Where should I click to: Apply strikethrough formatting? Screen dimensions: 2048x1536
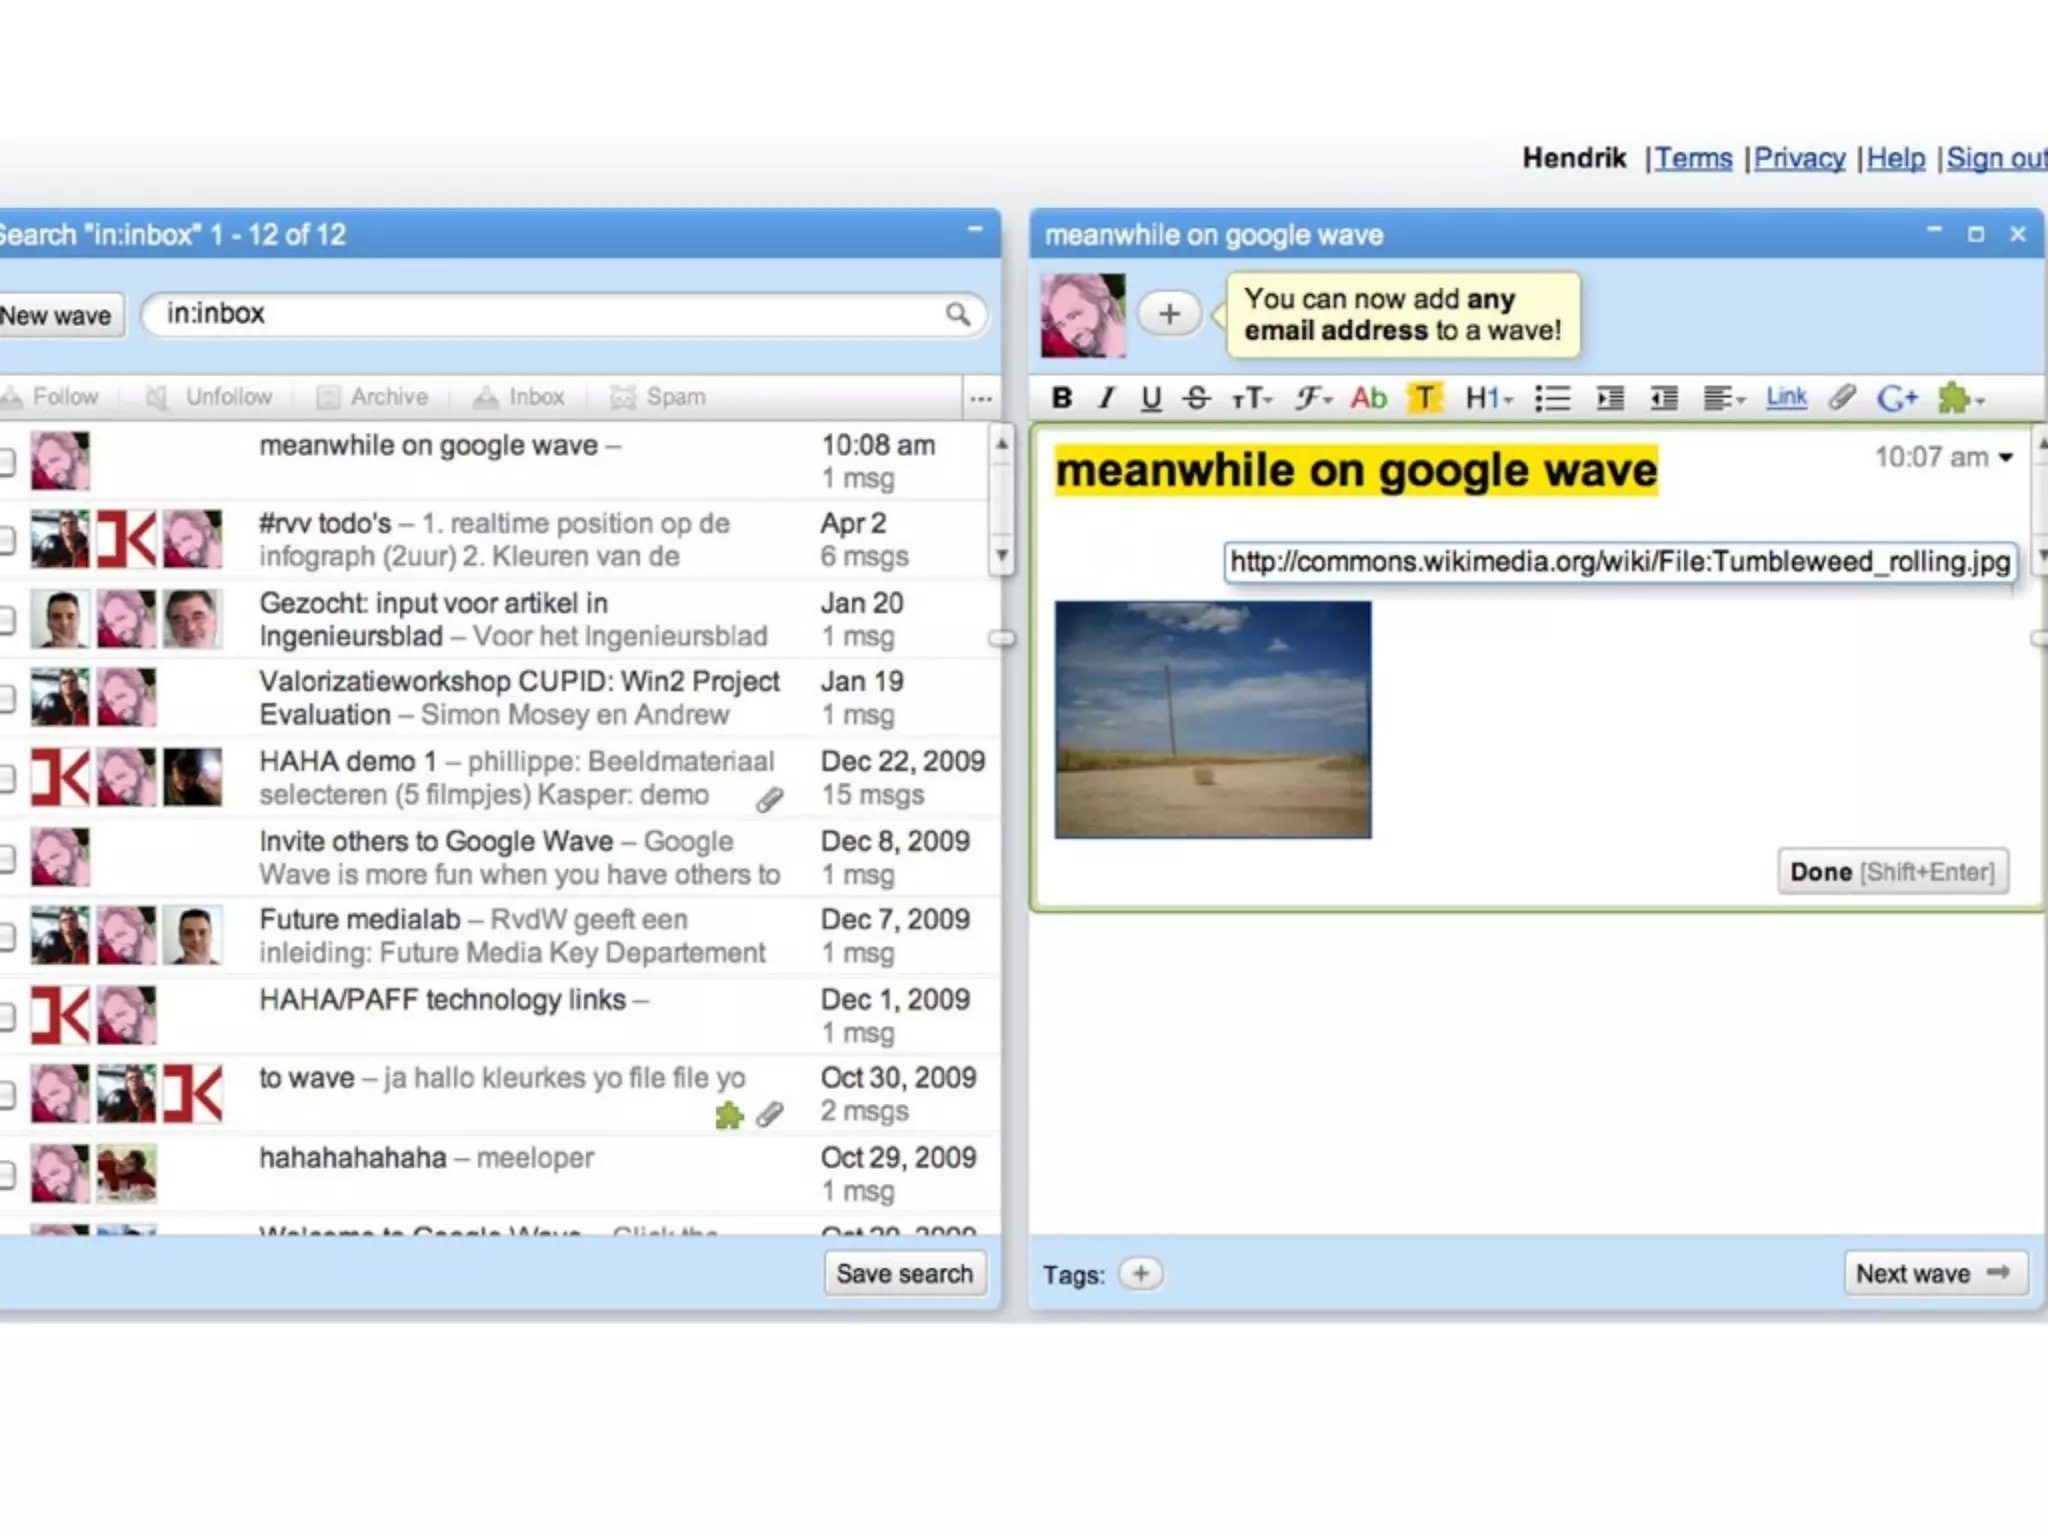(x=1197, y=398)
